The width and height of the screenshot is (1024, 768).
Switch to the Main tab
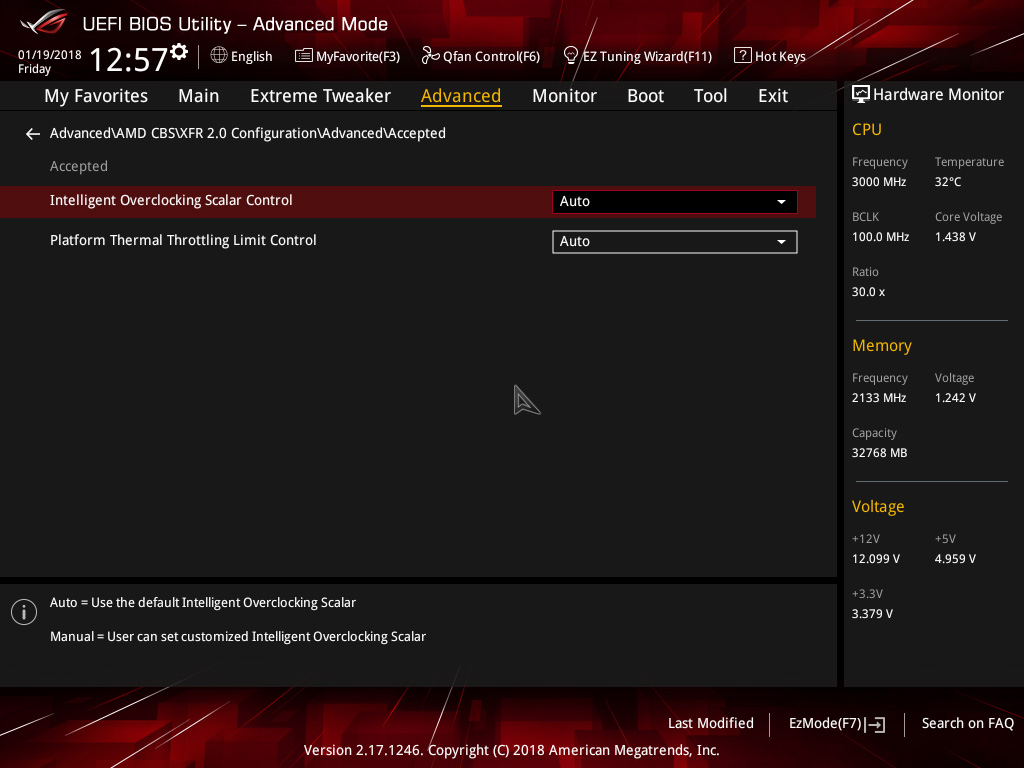coord(199,96)
